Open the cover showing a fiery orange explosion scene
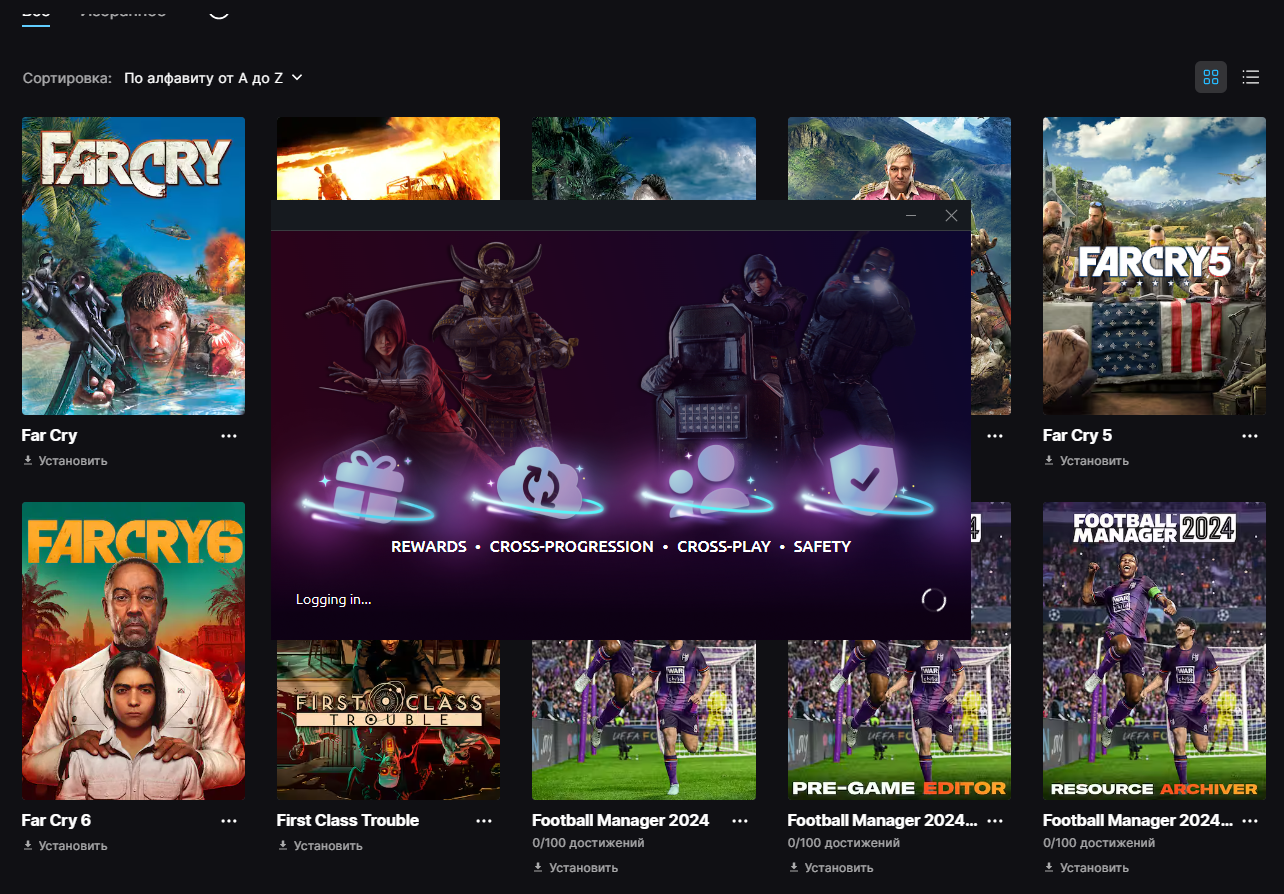Viewport: 1284px width, 894px height. (388, 158)
